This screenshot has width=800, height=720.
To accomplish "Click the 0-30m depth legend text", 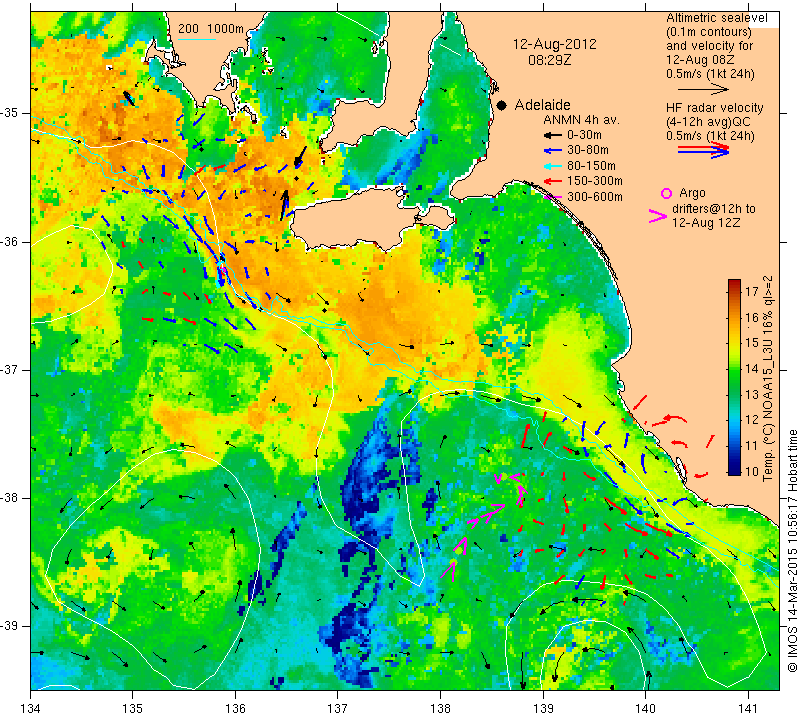I will click(584, 135).
